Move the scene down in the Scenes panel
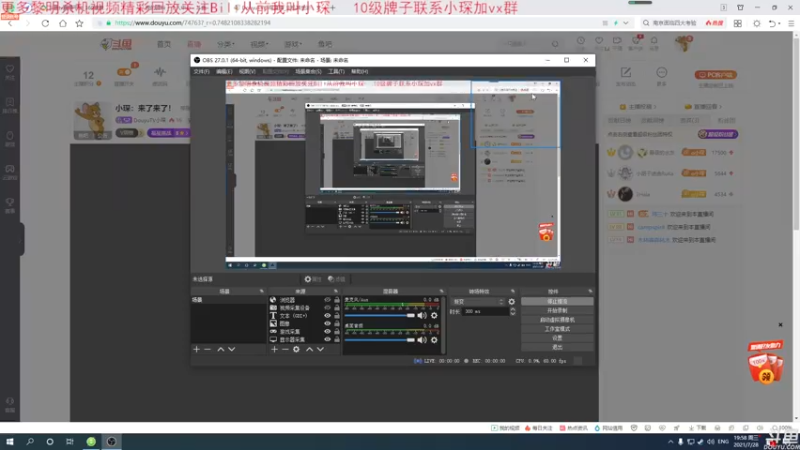The width and height of the screenshot is (800, 450). (232, 349)
